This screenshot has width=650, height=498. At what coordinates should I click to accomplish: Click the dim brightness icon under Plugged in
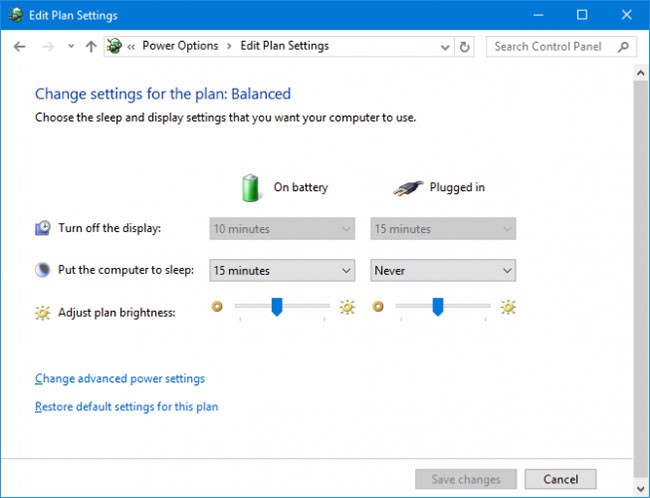tap(378, 307)
